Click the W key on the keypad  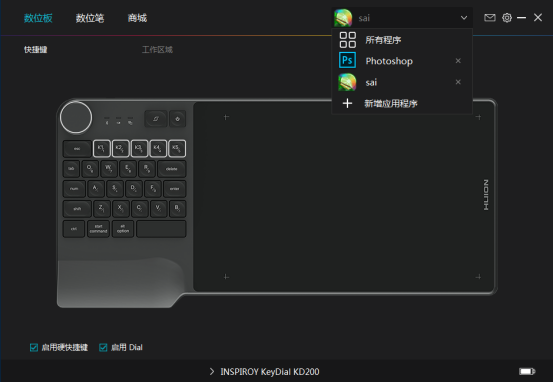(109, 169)
